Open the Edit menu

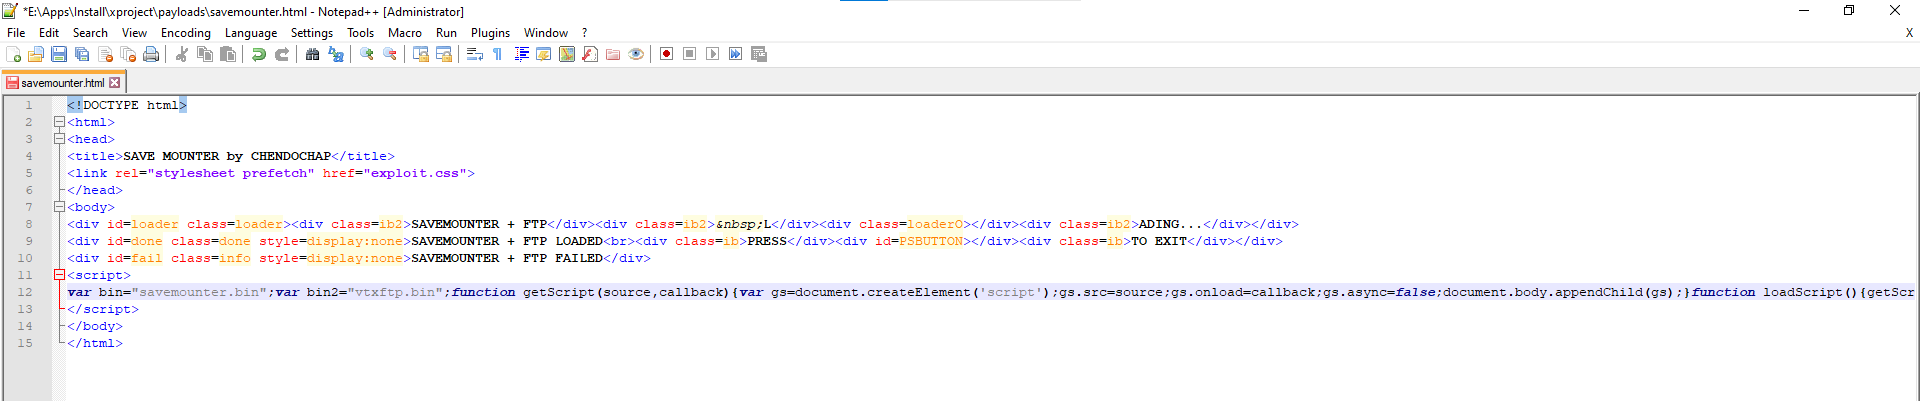pyautogui.click(x=49, y=33)
